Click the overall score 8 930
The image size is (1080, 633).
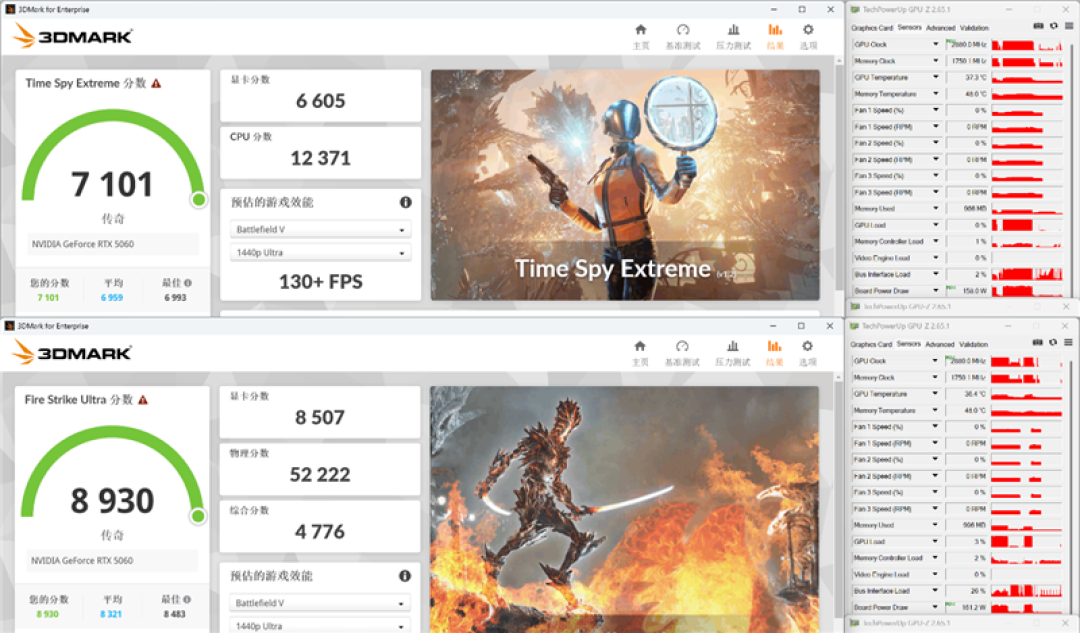[x=112, y=501]
